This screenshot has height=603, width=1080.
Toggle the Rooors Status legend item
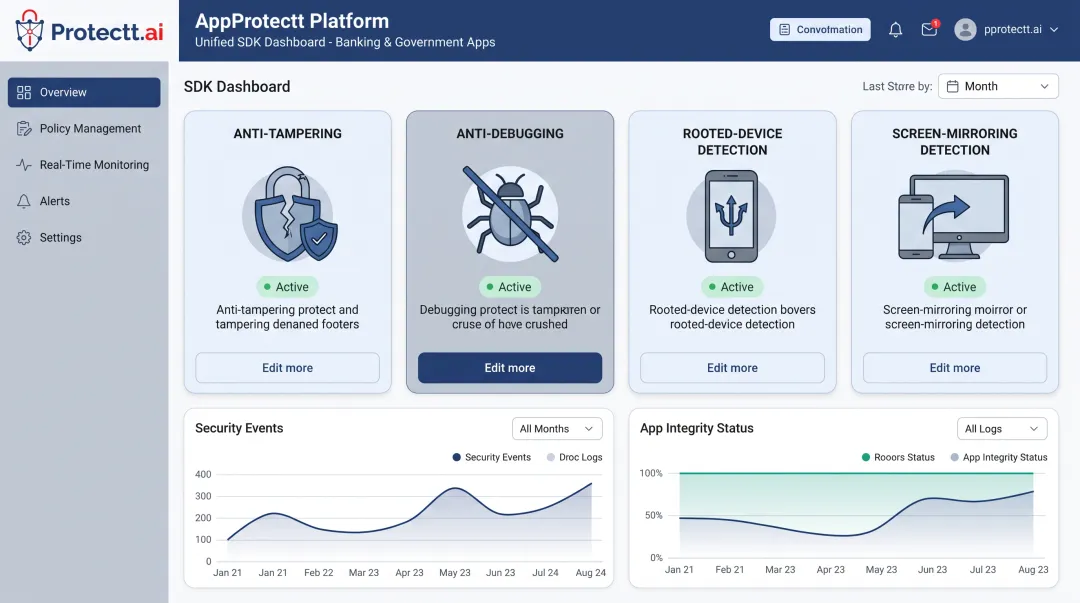898,457
